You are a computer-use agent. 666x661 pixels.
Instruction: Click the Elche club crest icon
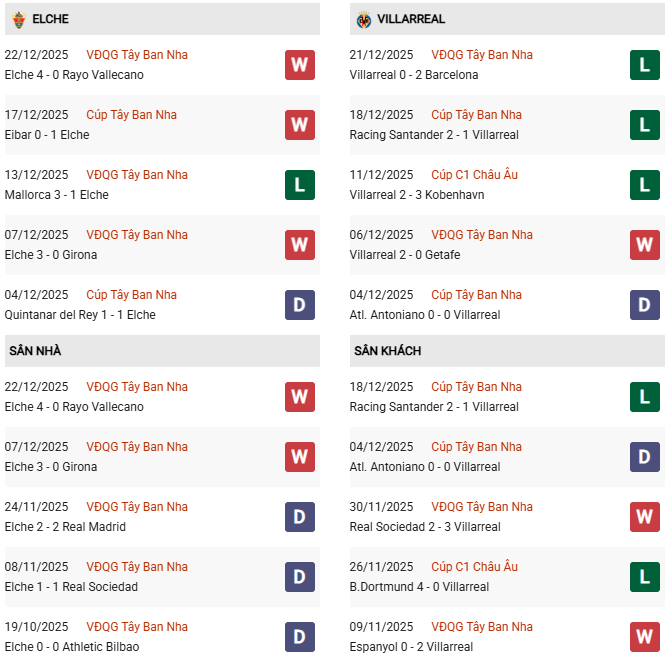pos(19,19)
